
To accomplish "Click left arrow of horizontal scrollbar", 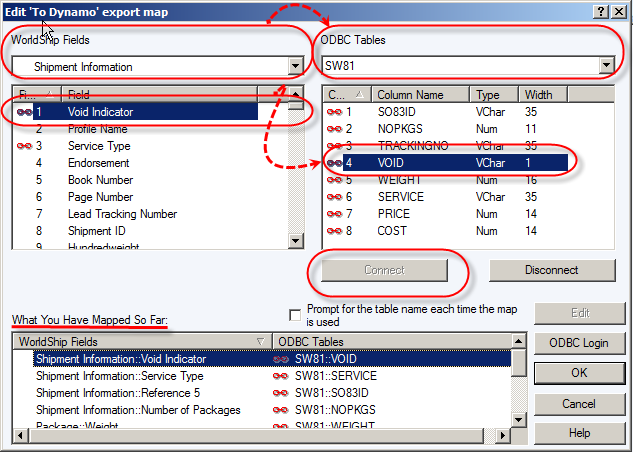I will coord(21,435).
